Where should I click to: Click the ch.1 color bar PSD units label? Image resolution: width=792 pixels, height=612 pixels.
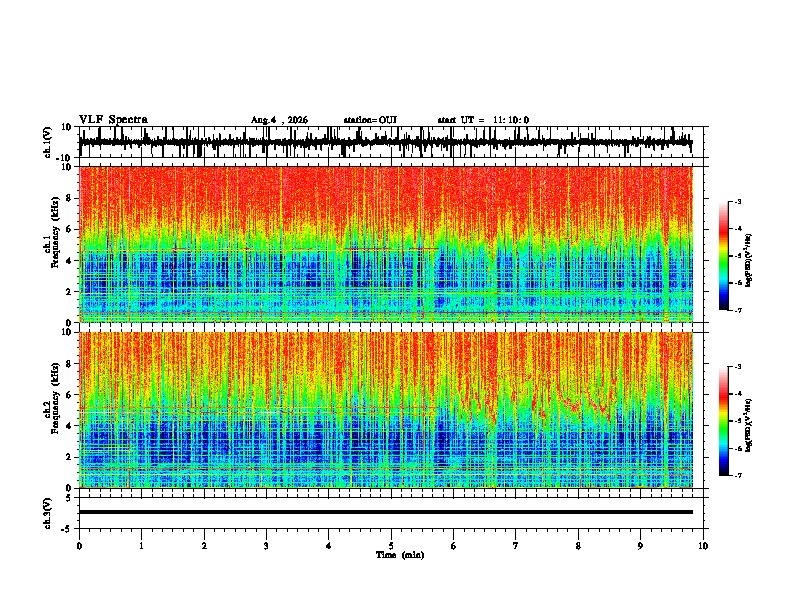[749, 261]
